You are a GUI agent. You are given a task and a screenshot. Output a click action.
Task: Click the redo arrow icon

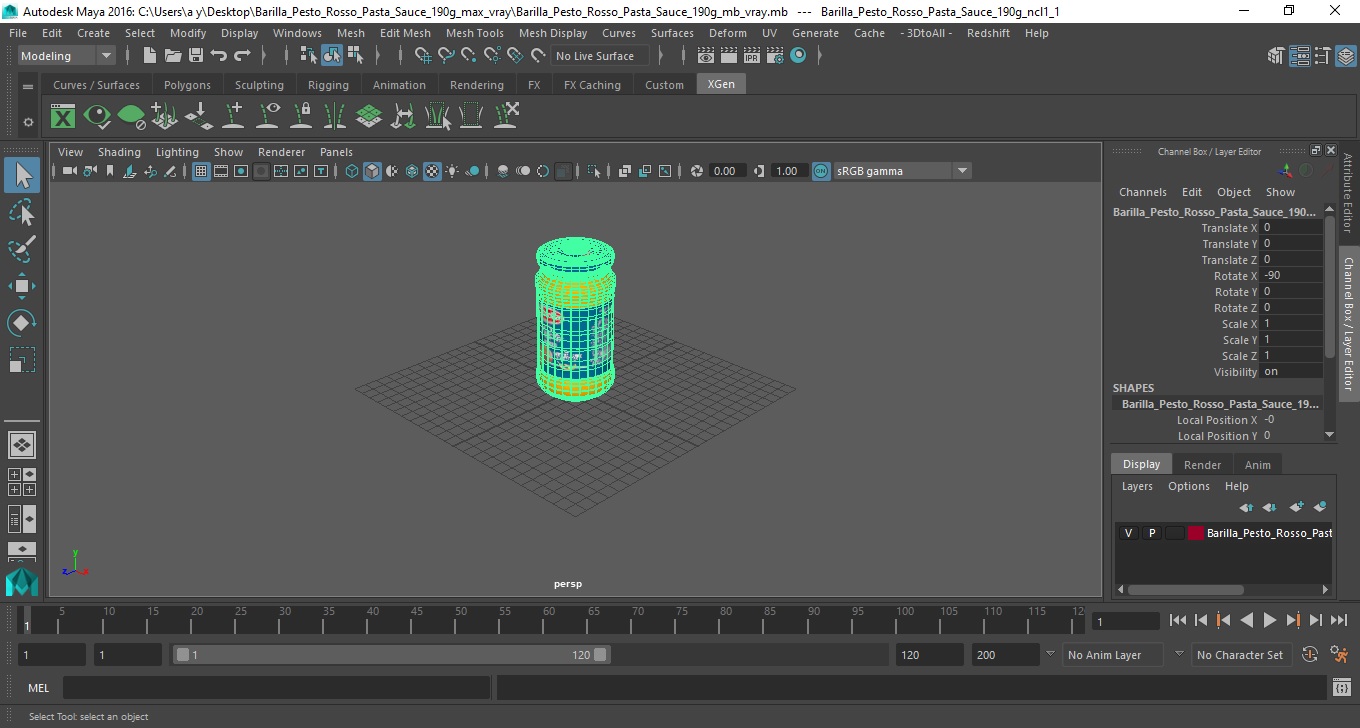[x=242, y=56]
